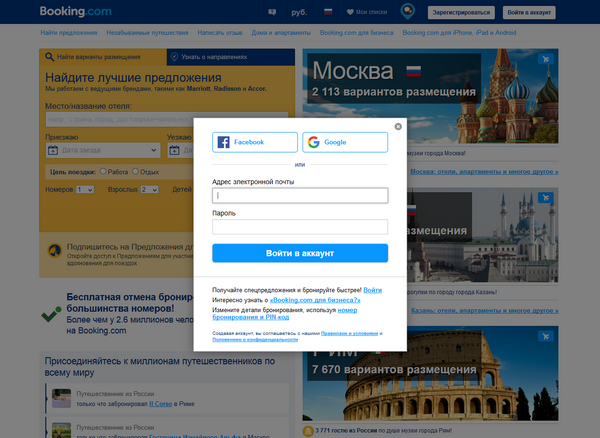
Task: Open Il Corso hotel link
Action: pos(160,404)
